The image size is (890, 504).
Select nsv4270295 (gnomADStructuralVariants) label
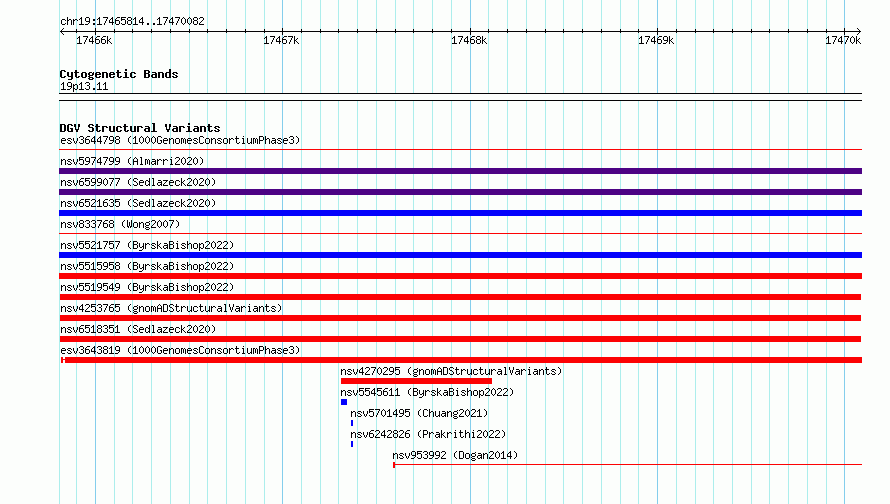pyautogui.click(x=451, y=371)
